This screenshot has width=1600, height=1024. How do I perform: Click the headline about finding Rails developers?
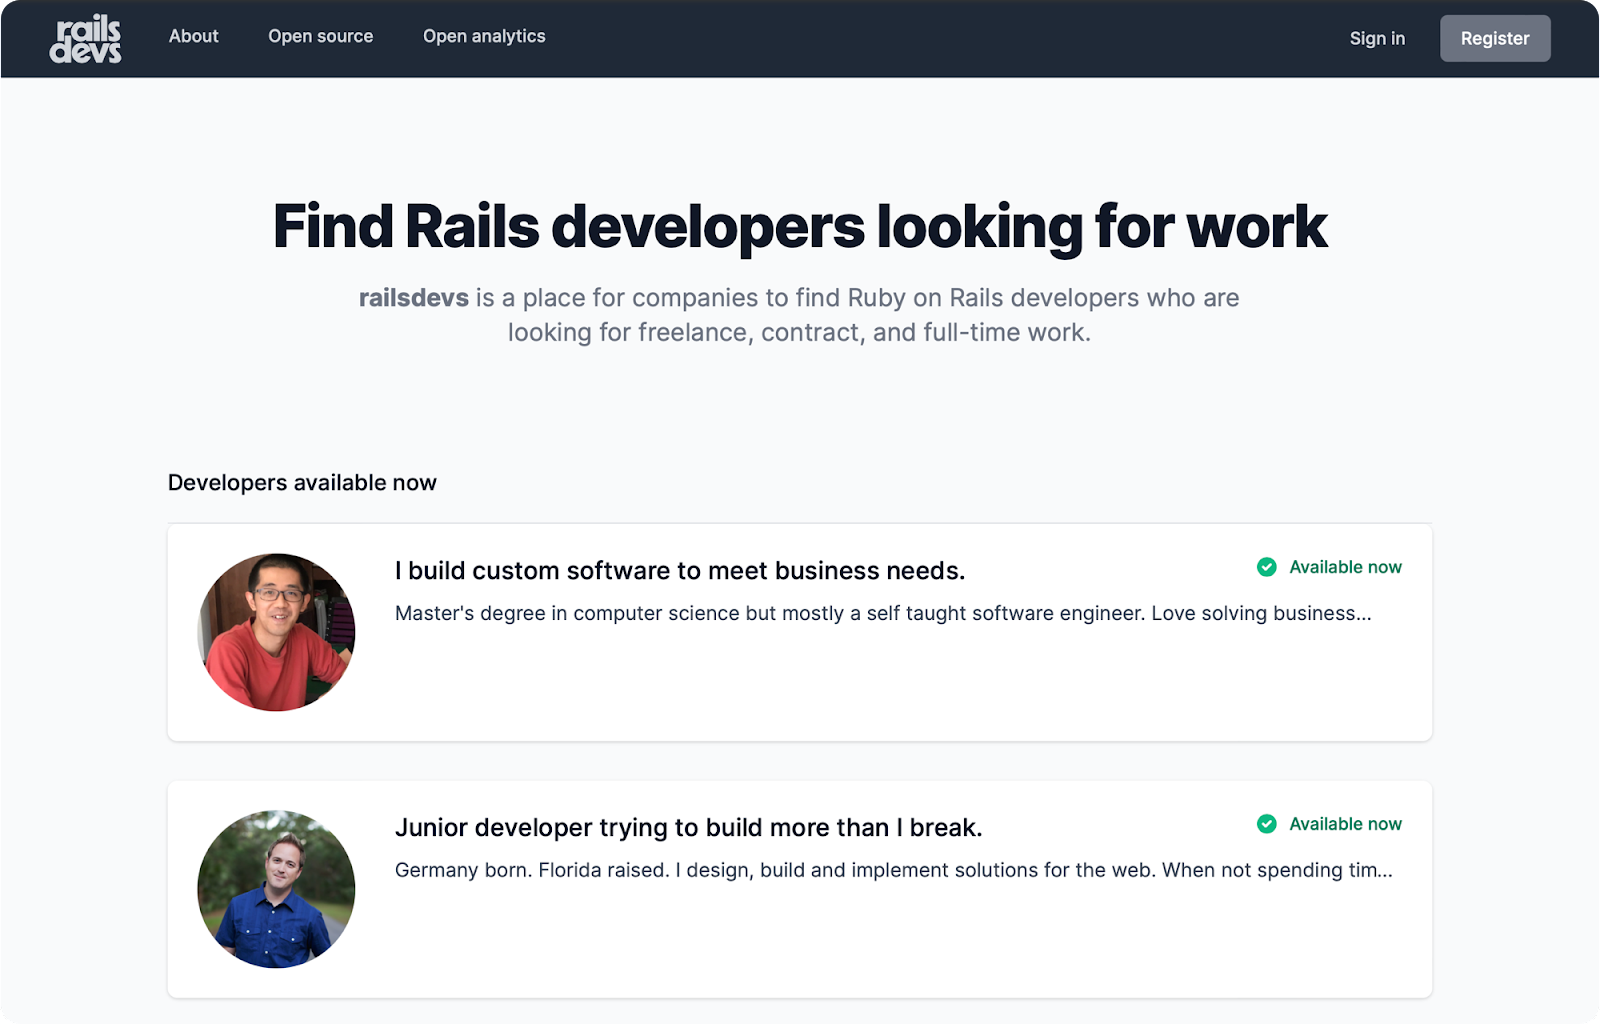click(800, 228)
